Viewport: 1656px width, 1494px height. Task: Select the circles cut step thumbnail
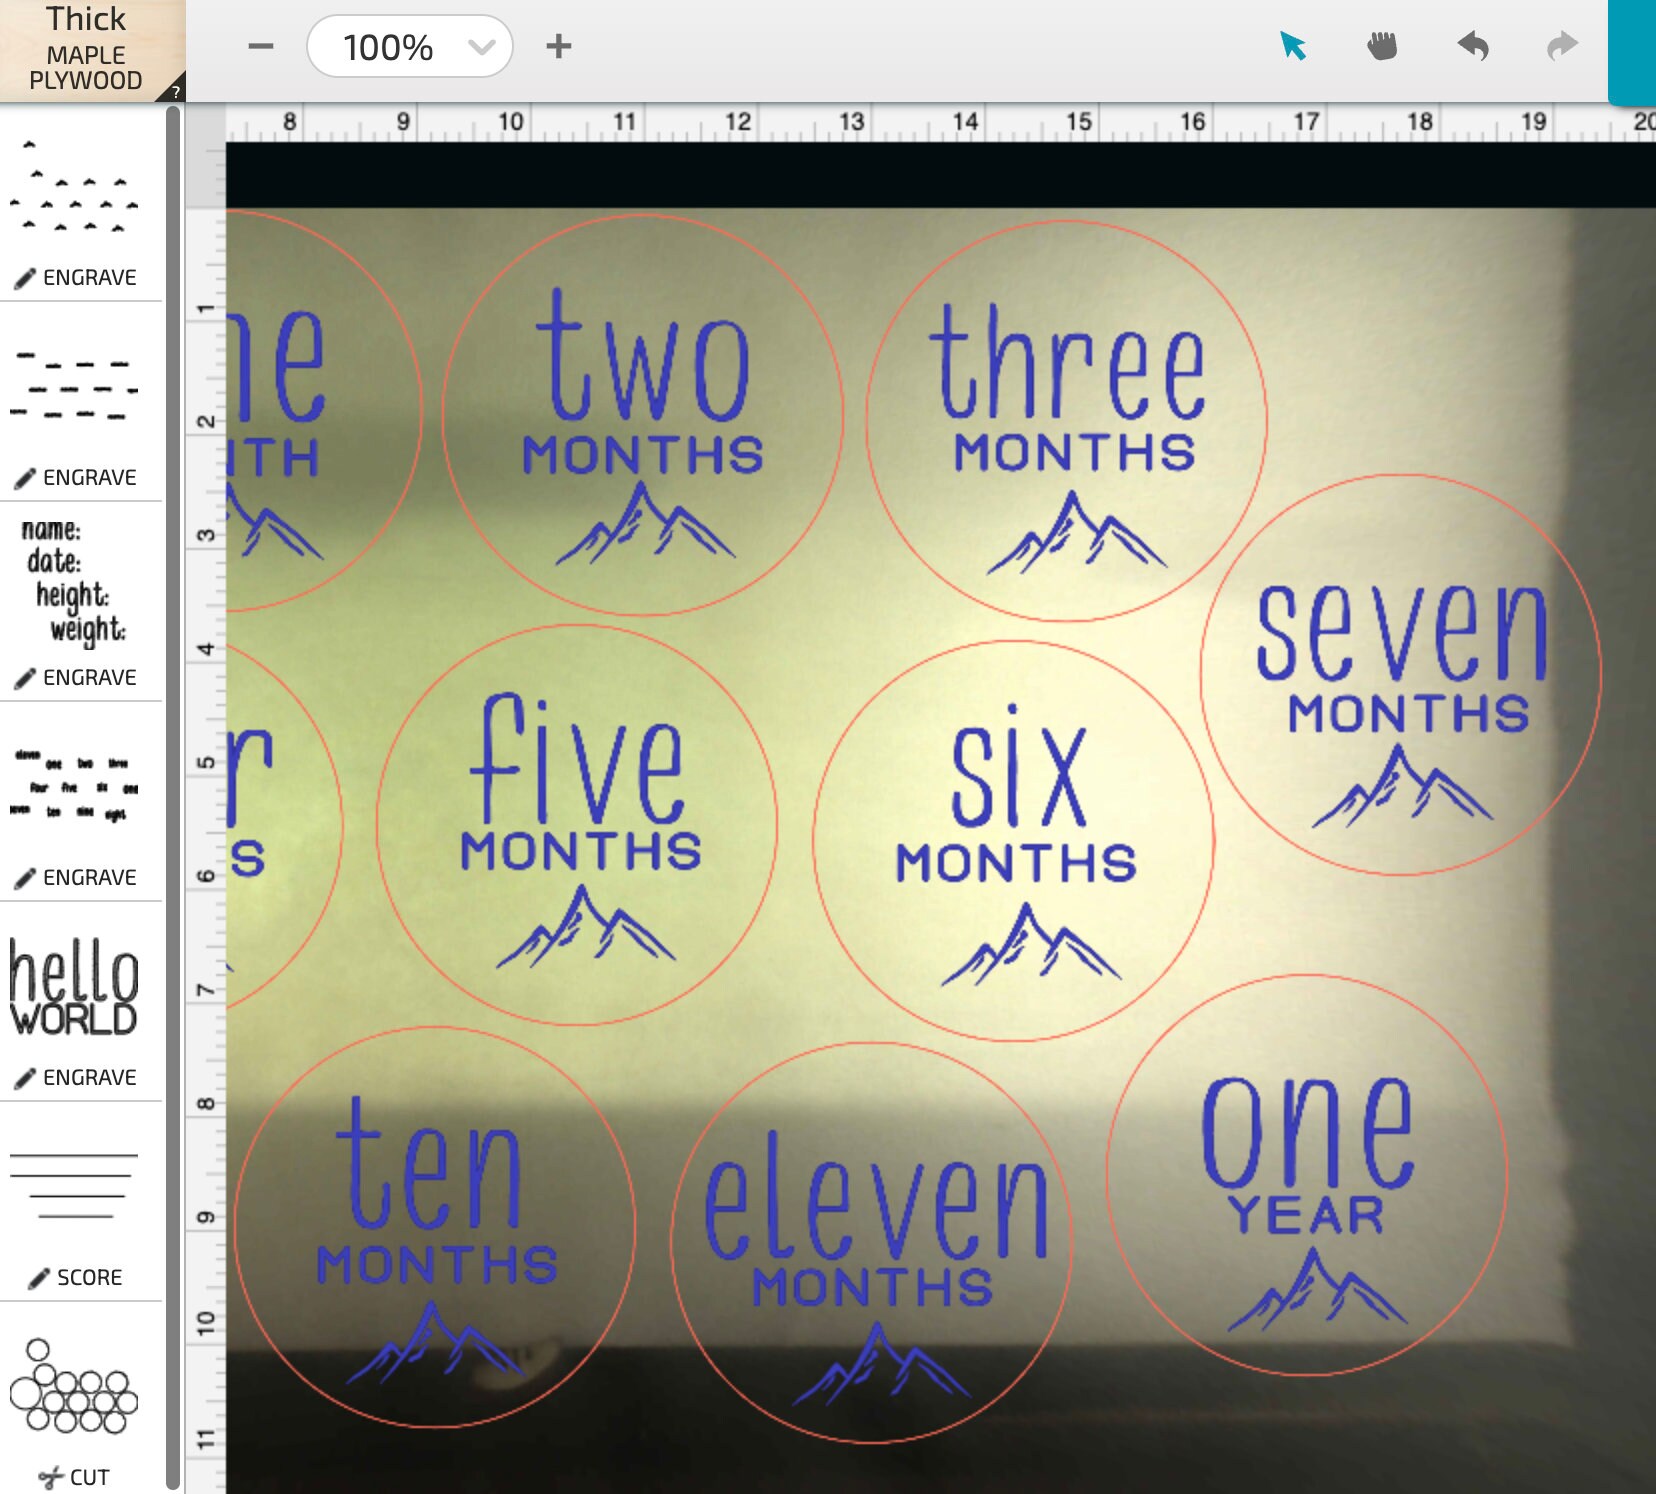pyautogui.click(x=74, y=1386)
